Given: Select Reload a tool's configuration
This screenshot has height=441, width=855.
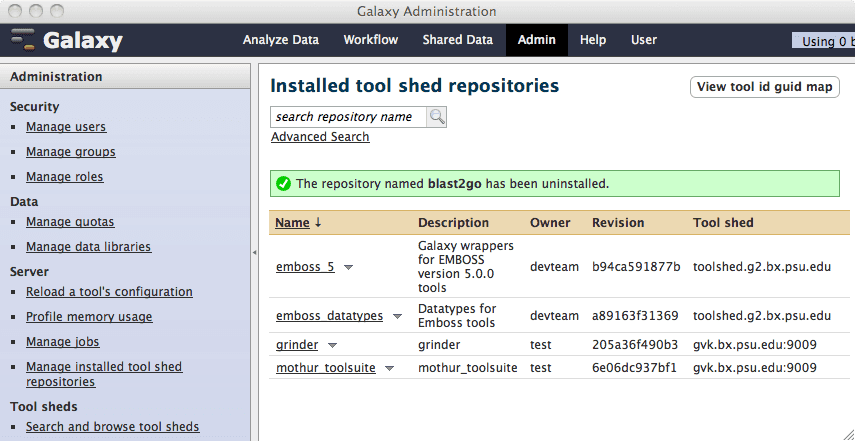Looking at the screenshot, I should pos(109,292).
